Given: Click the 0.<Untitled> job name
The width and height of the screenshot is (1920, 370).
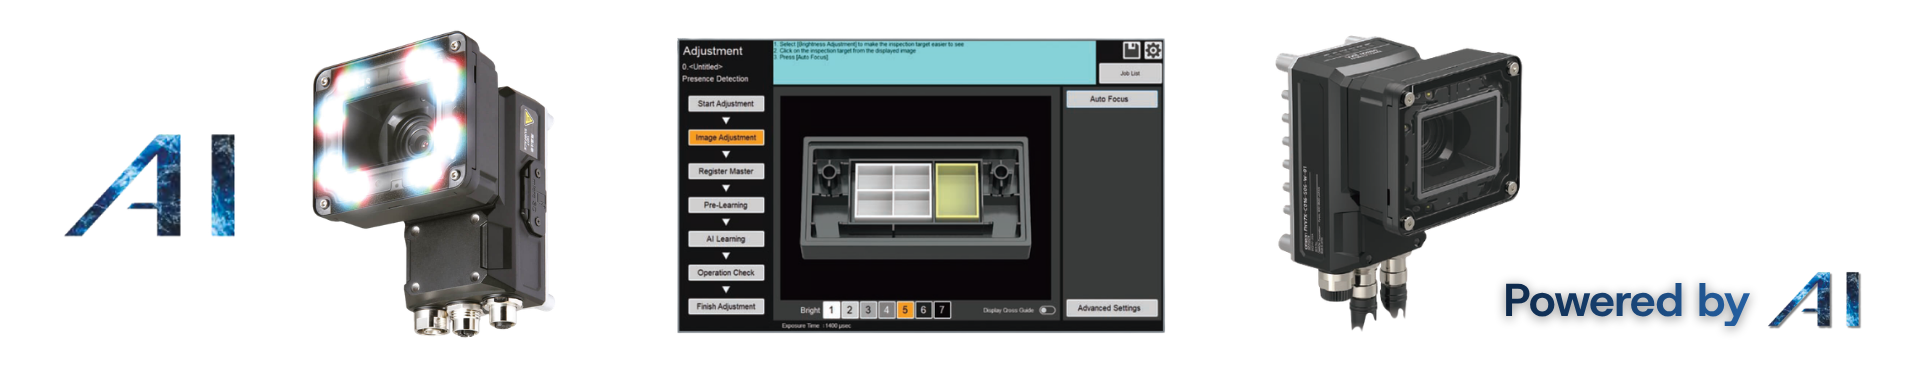Looking at the screenshot, I should (x=702, y=67).
